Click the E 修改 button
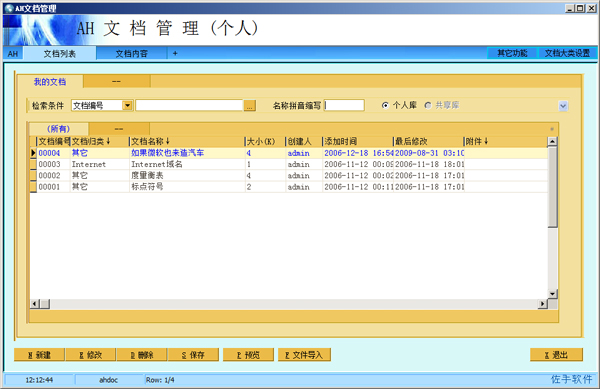The height and width of the screenshot is (389, 600). click(x=91, y=355)
